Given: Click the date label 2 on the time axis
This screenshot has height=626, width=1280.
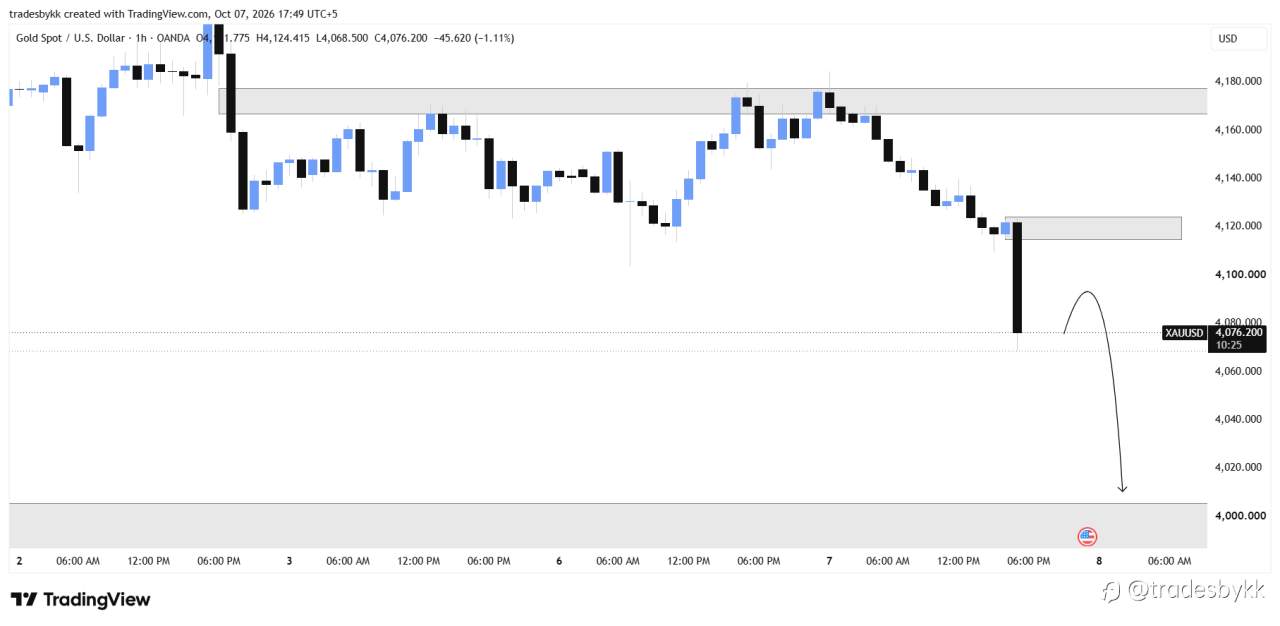Looking at the screenshot, I should (19, 561).
